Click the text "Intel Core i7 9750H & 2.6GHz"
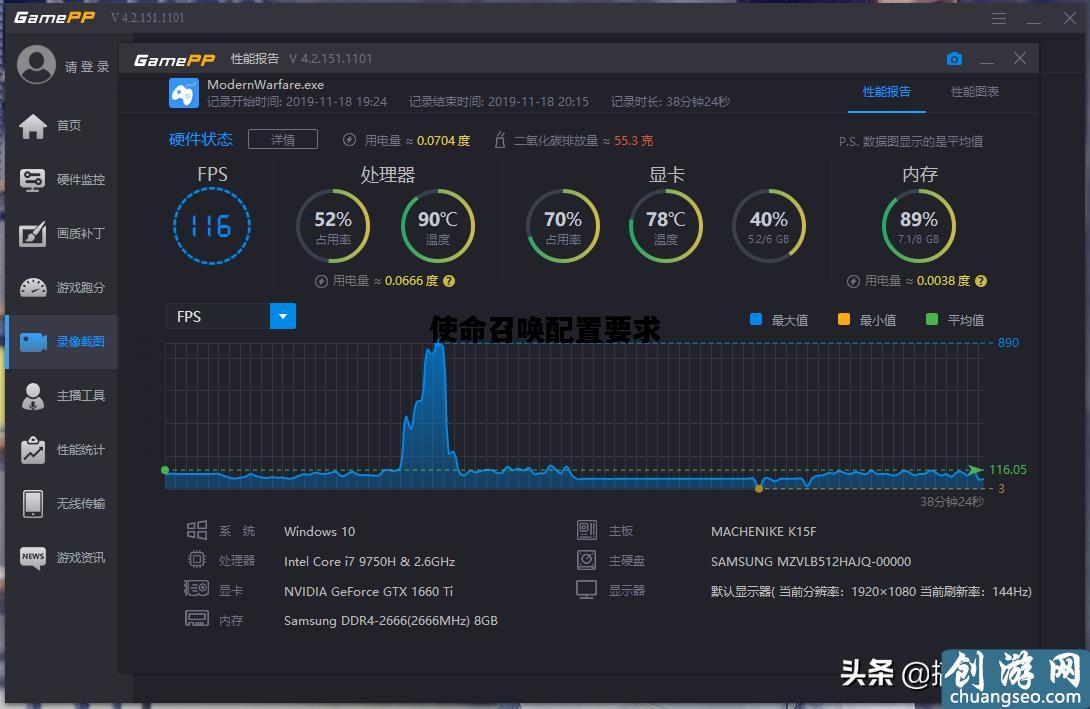The width and height of the screenshot is (1090, 709). [x=369, y=562]
